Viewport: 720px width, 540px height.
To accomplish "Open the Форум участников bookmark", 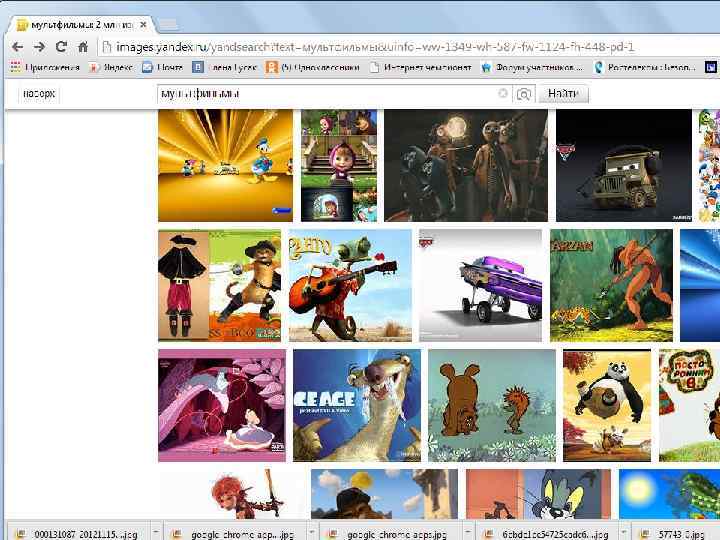I will pyautogui.click(x=532, y=68).
